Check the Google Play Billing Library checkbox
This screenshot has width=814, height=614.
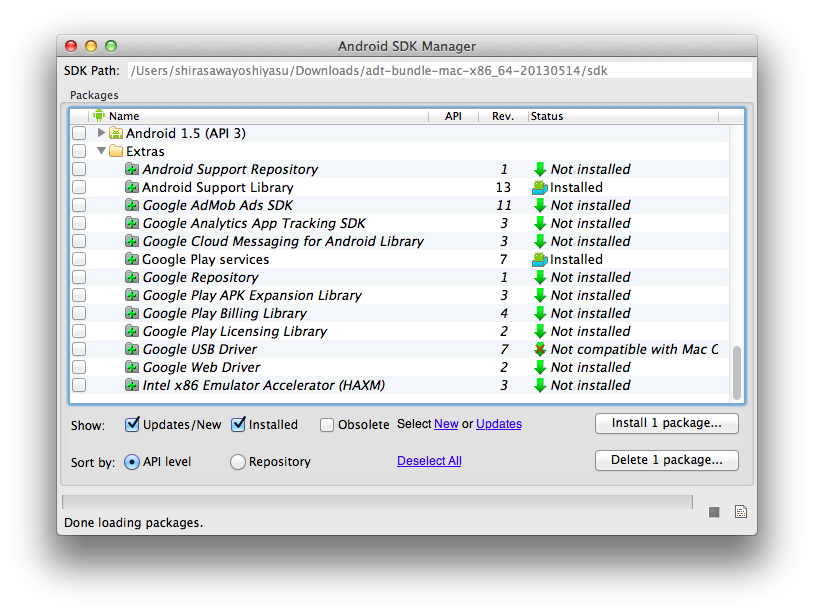pyautogui.click(x=79, y=313)
